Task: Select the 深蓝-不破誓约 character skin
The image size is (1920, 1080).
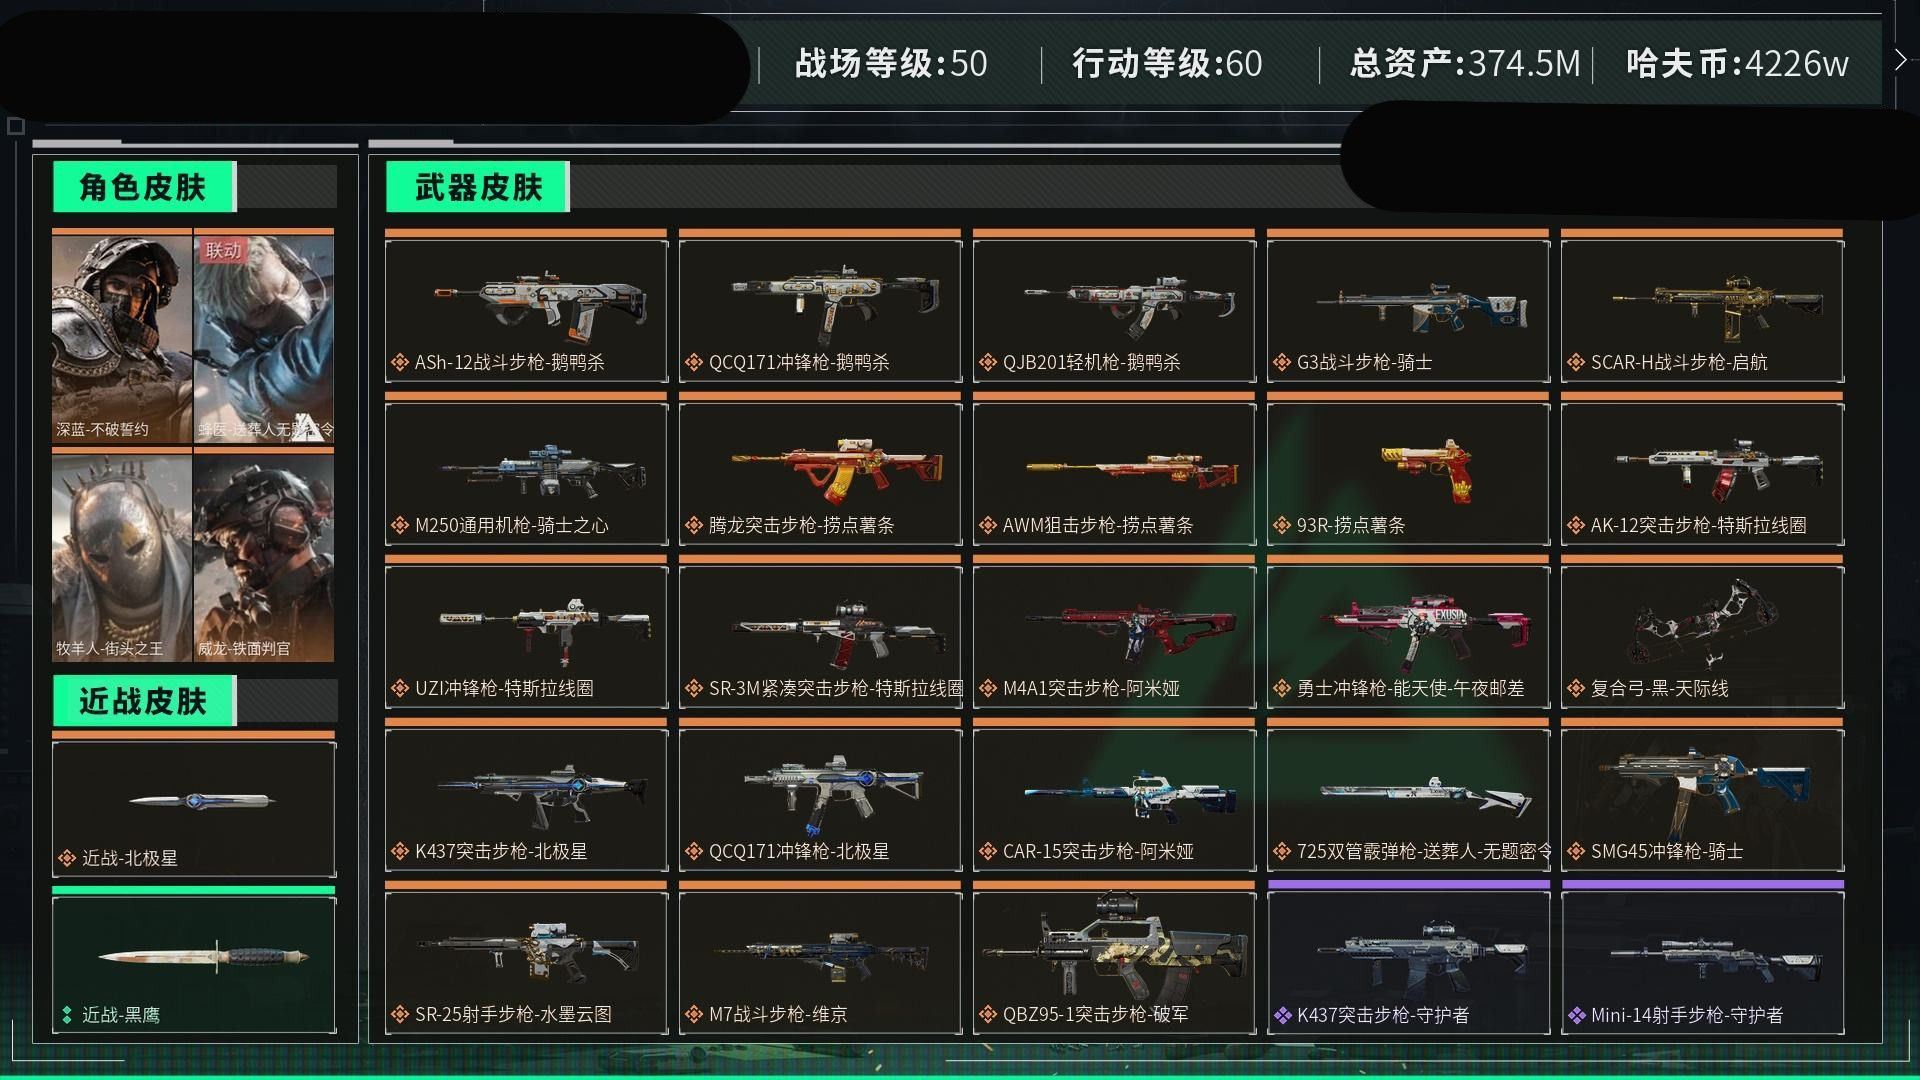Action: tap(122, 339)
